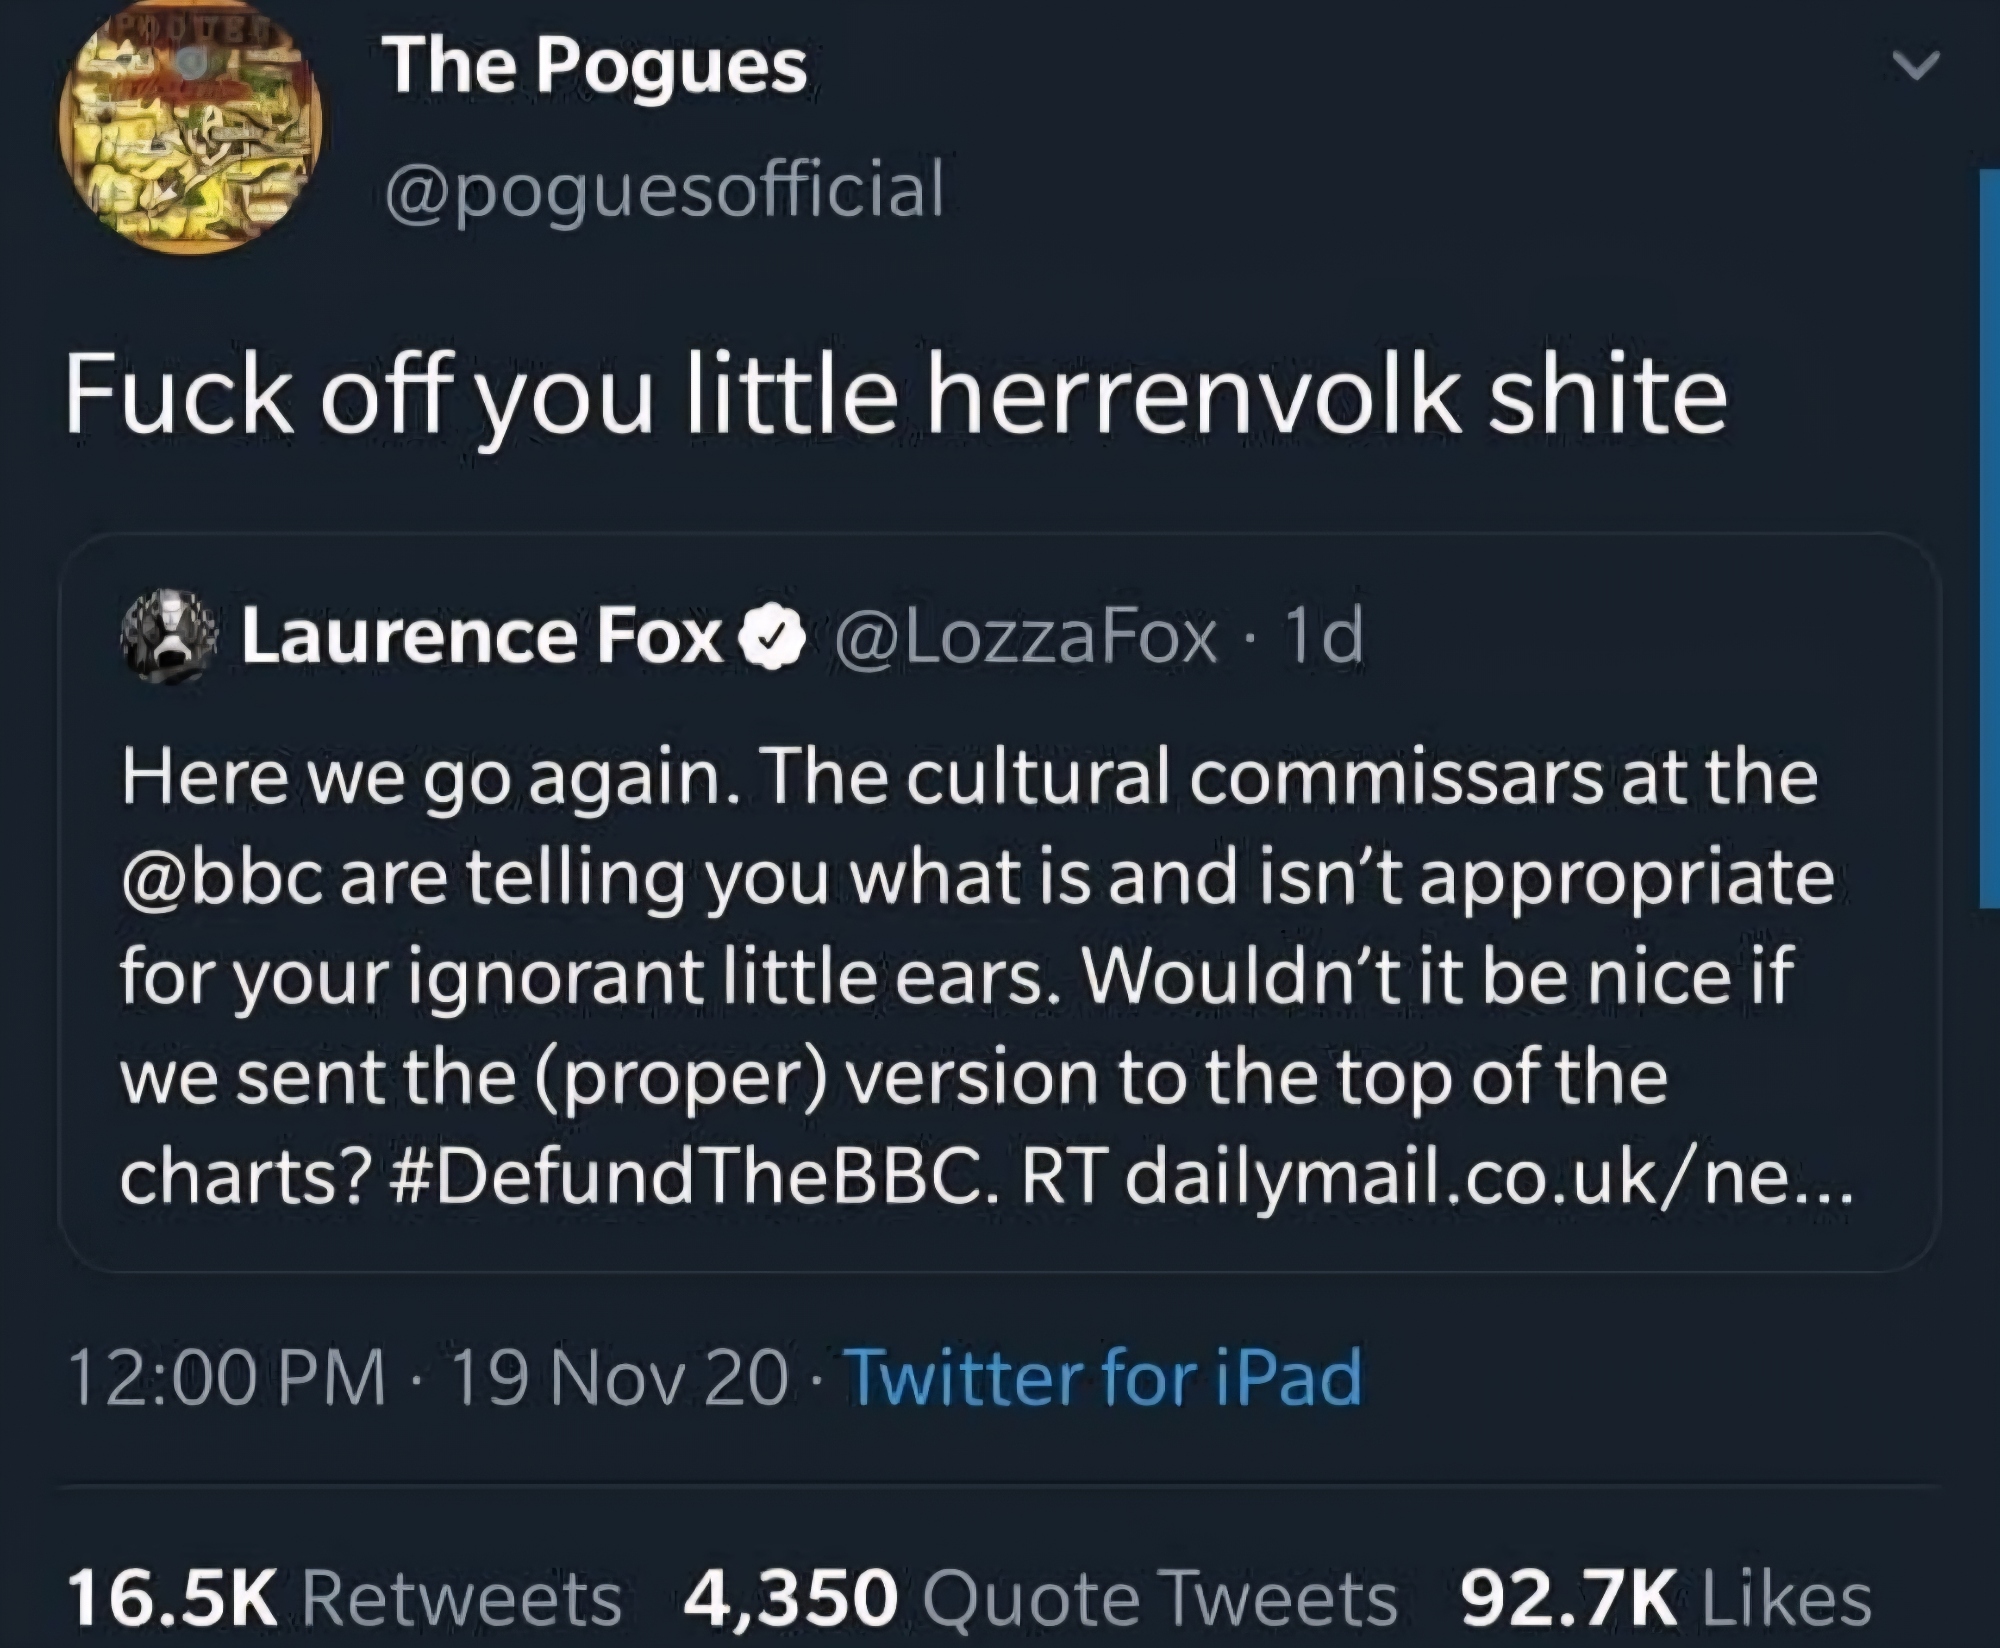View the 4,350 Quote Tweets

pos(1040,1597)
